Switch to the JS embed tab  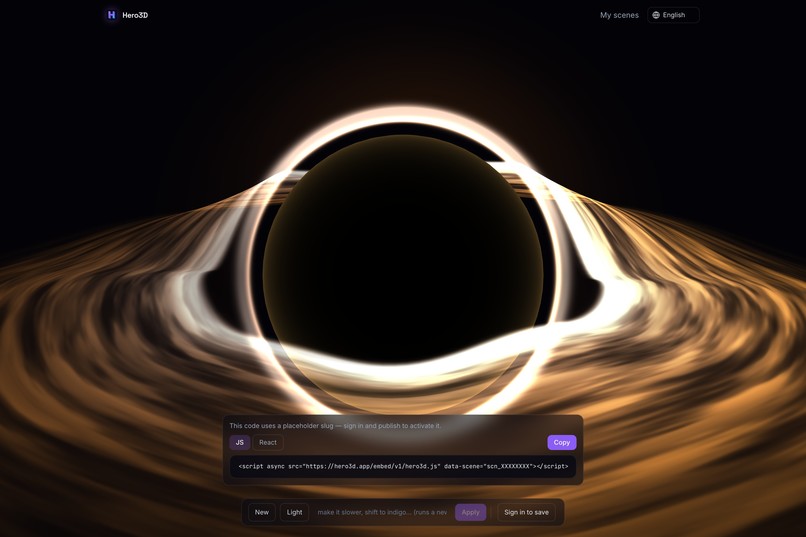click(240, 442)
